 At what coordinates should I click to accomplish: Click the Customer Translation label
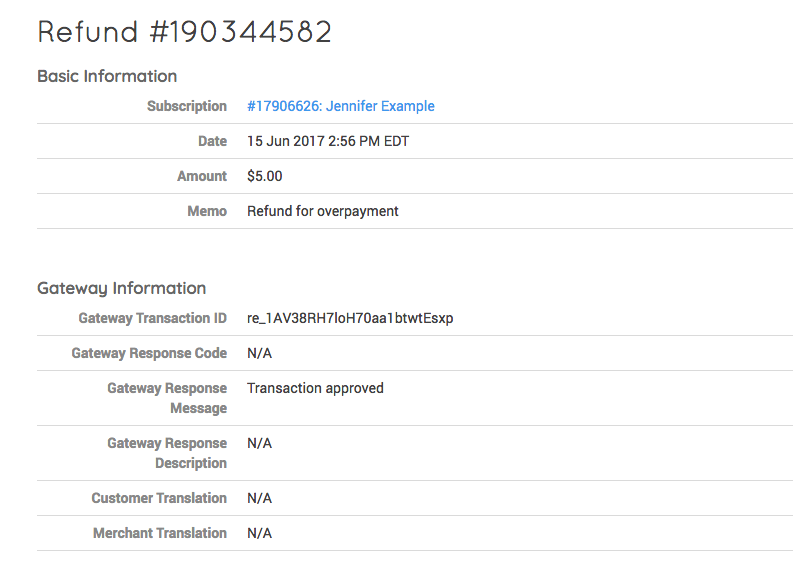159,498
